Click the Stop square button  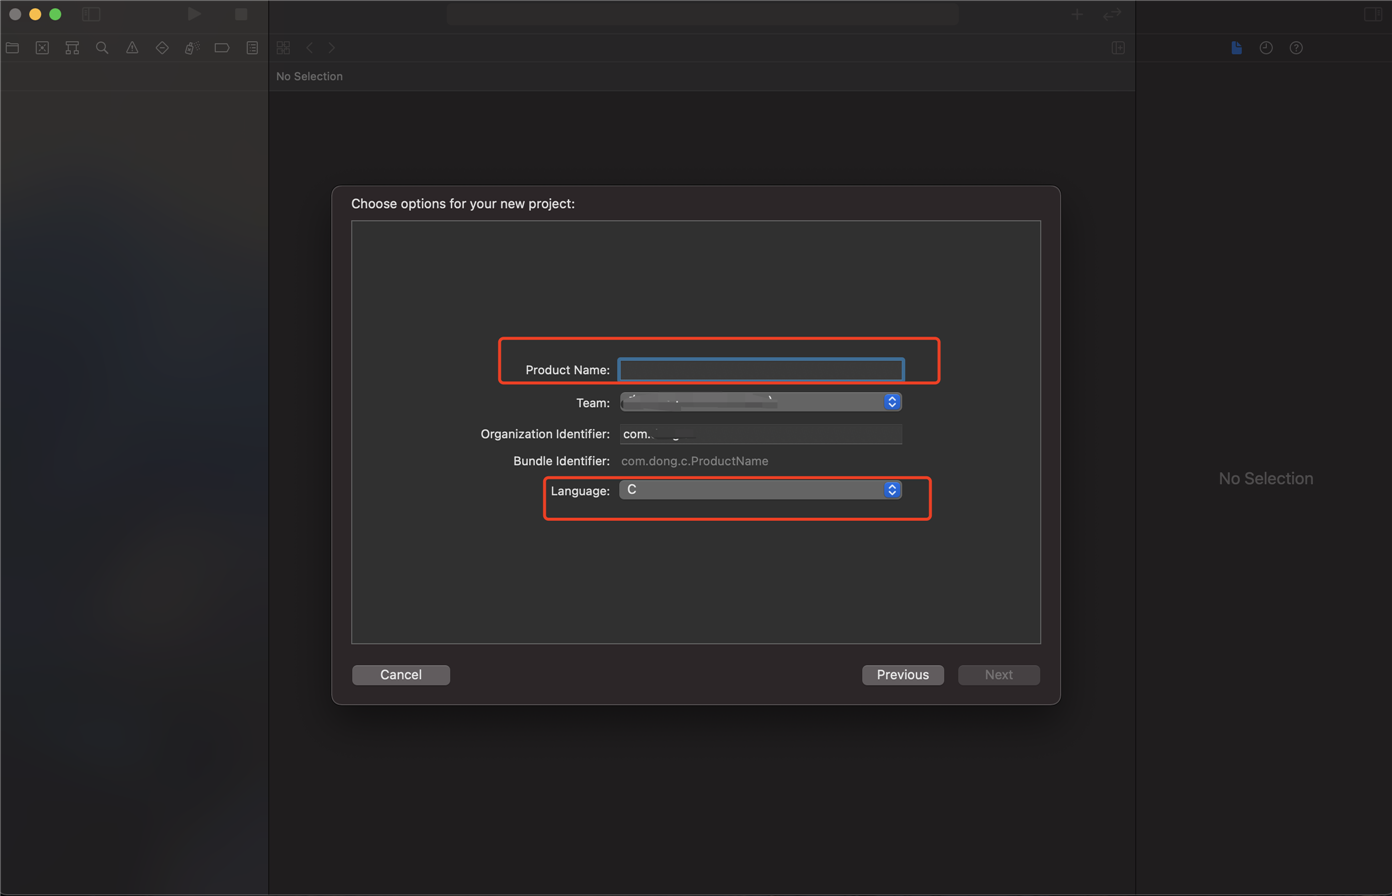click(241, 14)
